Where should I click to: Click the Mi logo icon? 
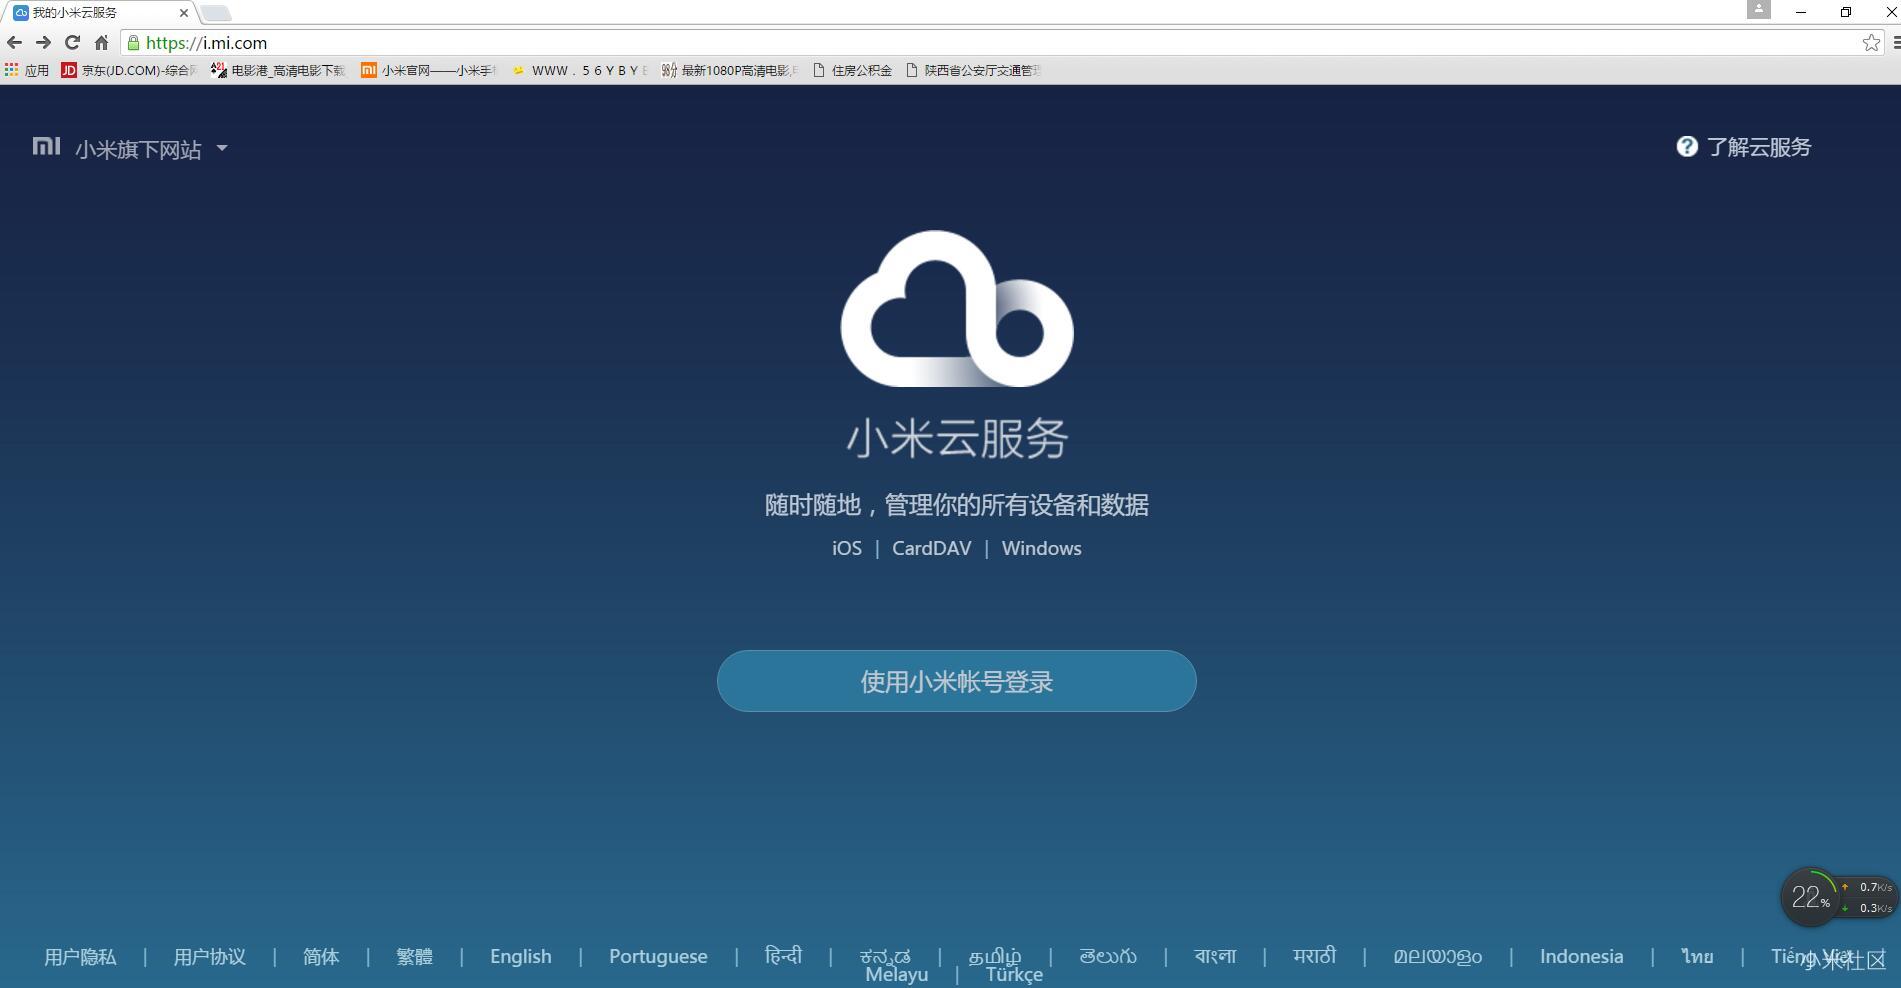(x=46, y=147)
